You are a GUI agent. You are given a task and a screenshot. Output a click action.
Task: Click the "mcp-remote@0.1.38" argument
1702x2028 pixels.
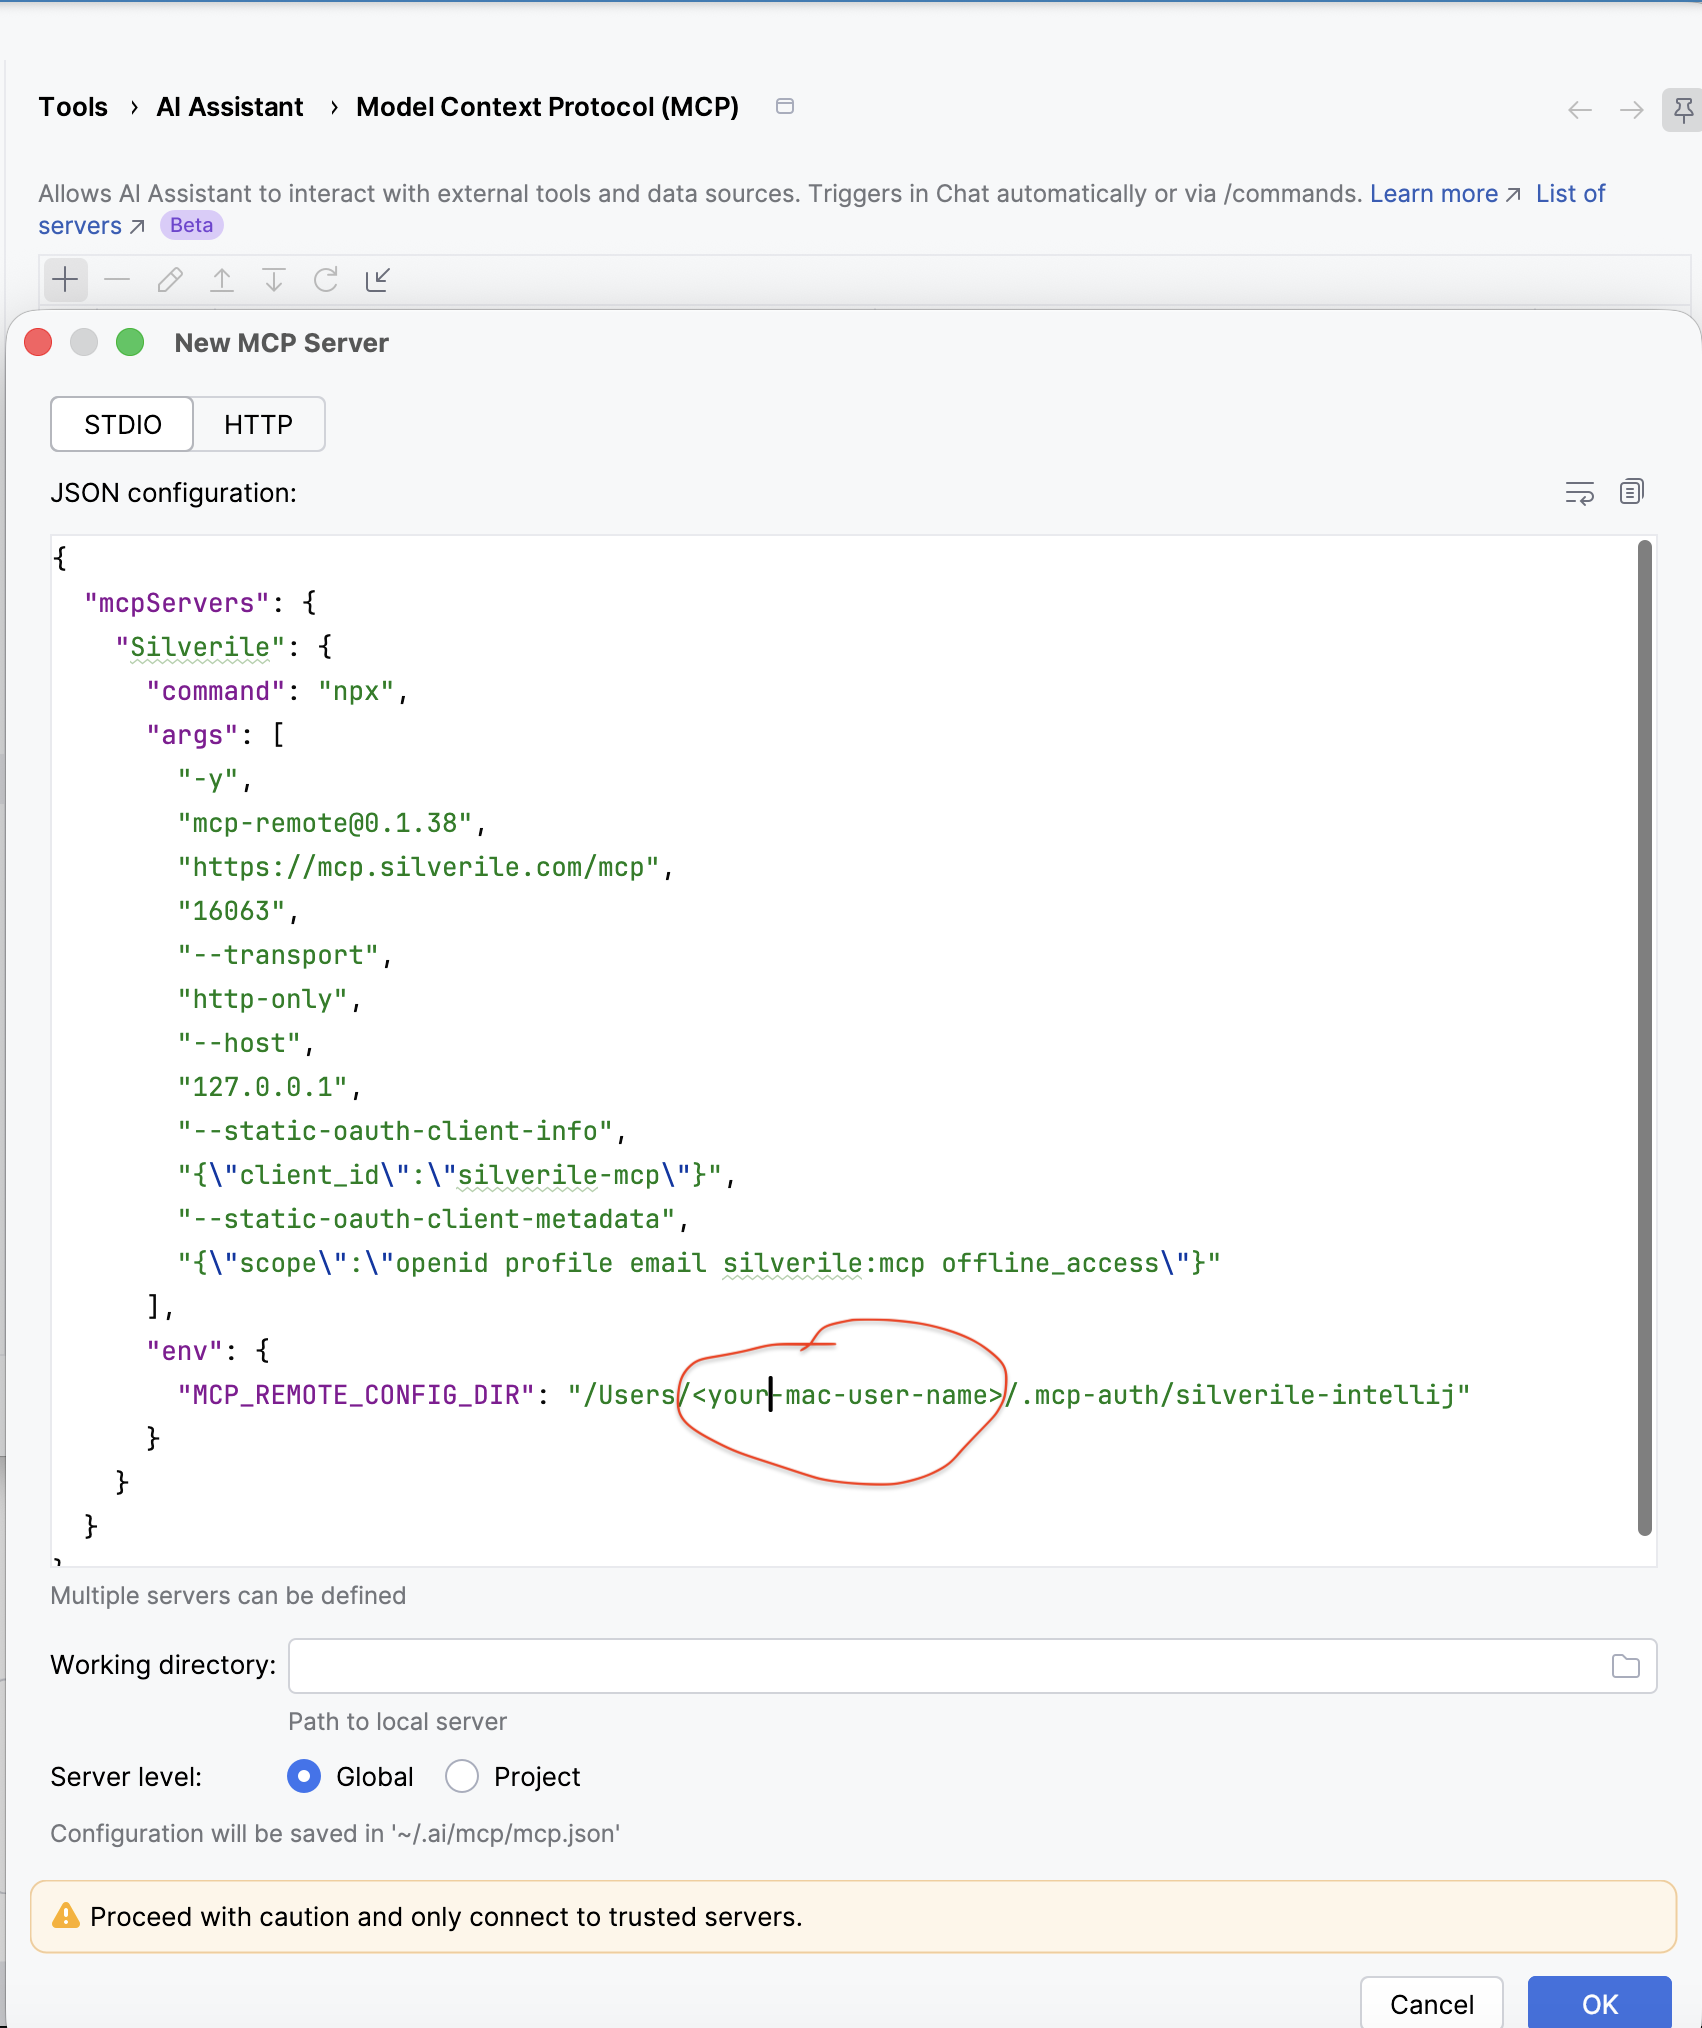click(325, 823)
